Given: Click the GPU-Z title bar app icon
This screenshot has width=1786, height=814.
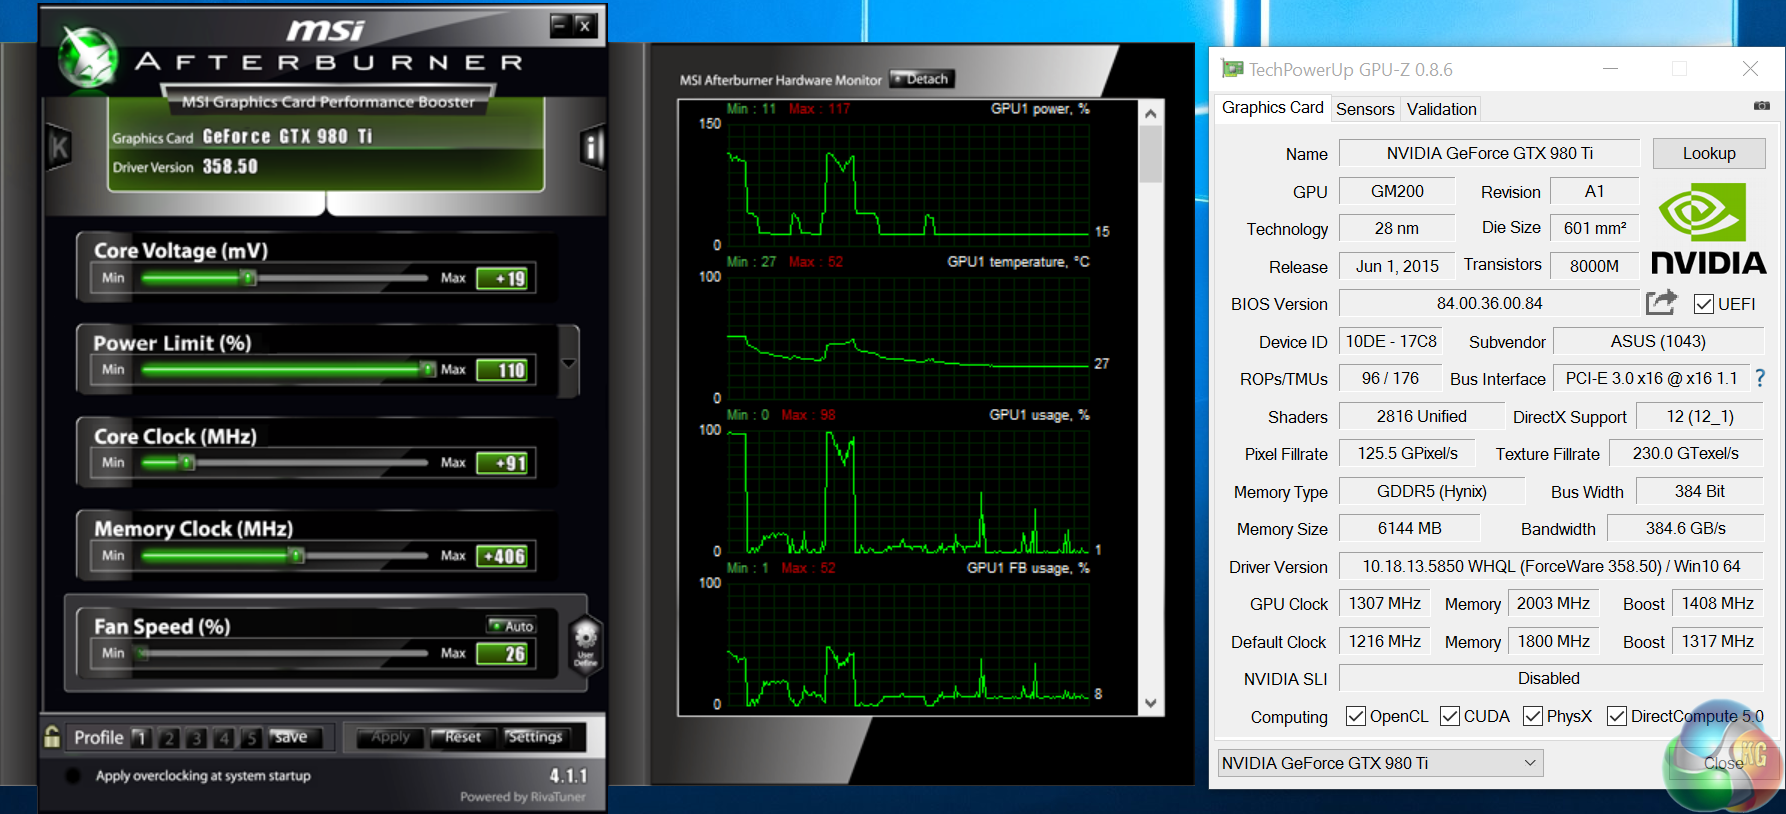Looking at the screenshot, I should (1232, 69).
